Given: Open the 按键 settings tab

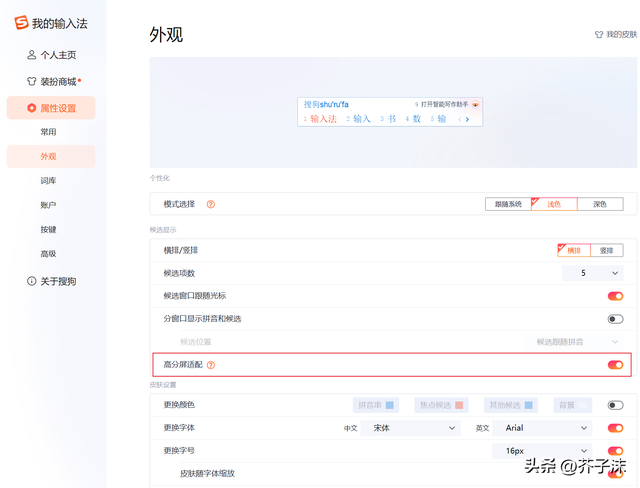Looking at the screenshot, I should tap(48, 229).
